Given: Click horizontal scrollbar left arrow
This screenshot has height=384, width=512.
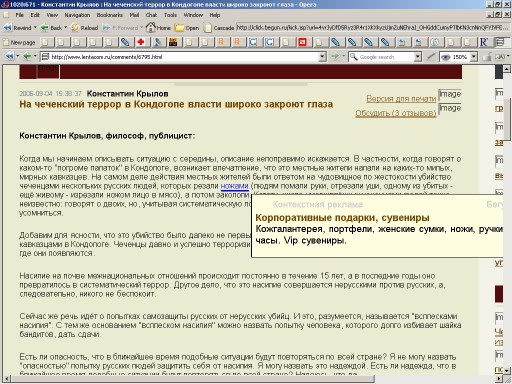Looking at the screenshot, I should tap(6, 379).
